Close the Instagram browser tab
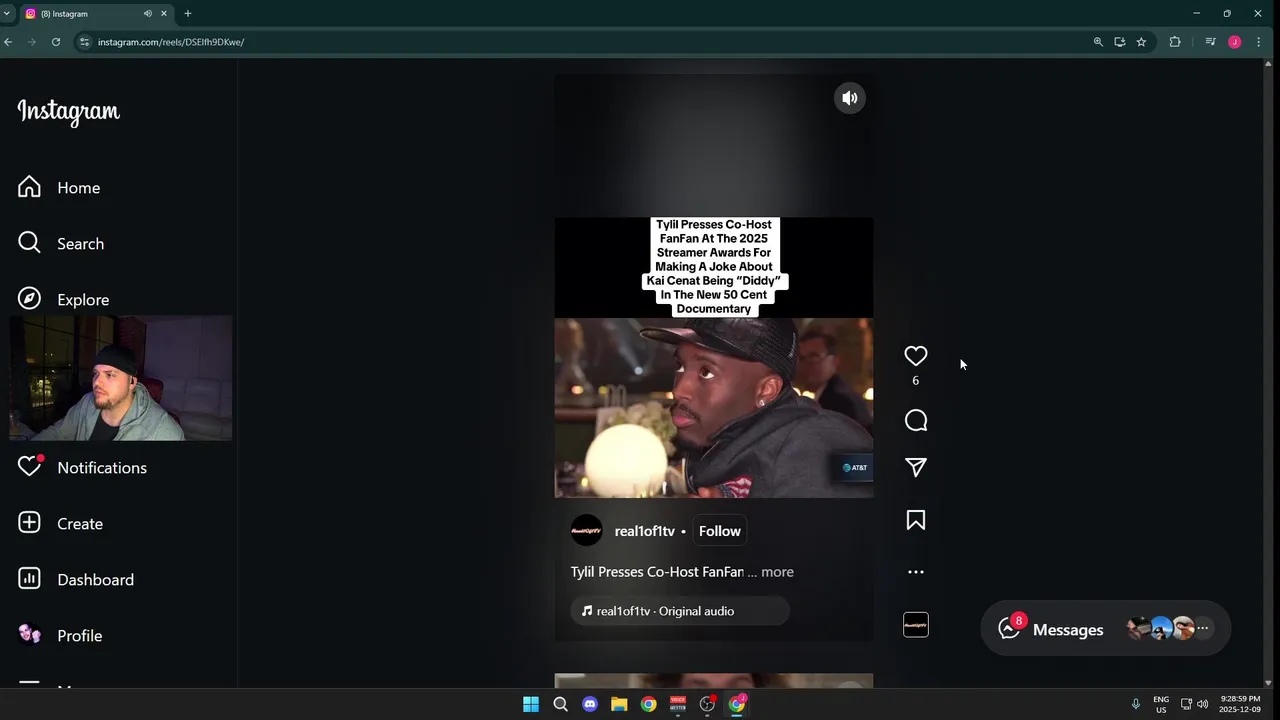Screen dimensions: 1280x720 pyautogui.click(x=164, y=14)
